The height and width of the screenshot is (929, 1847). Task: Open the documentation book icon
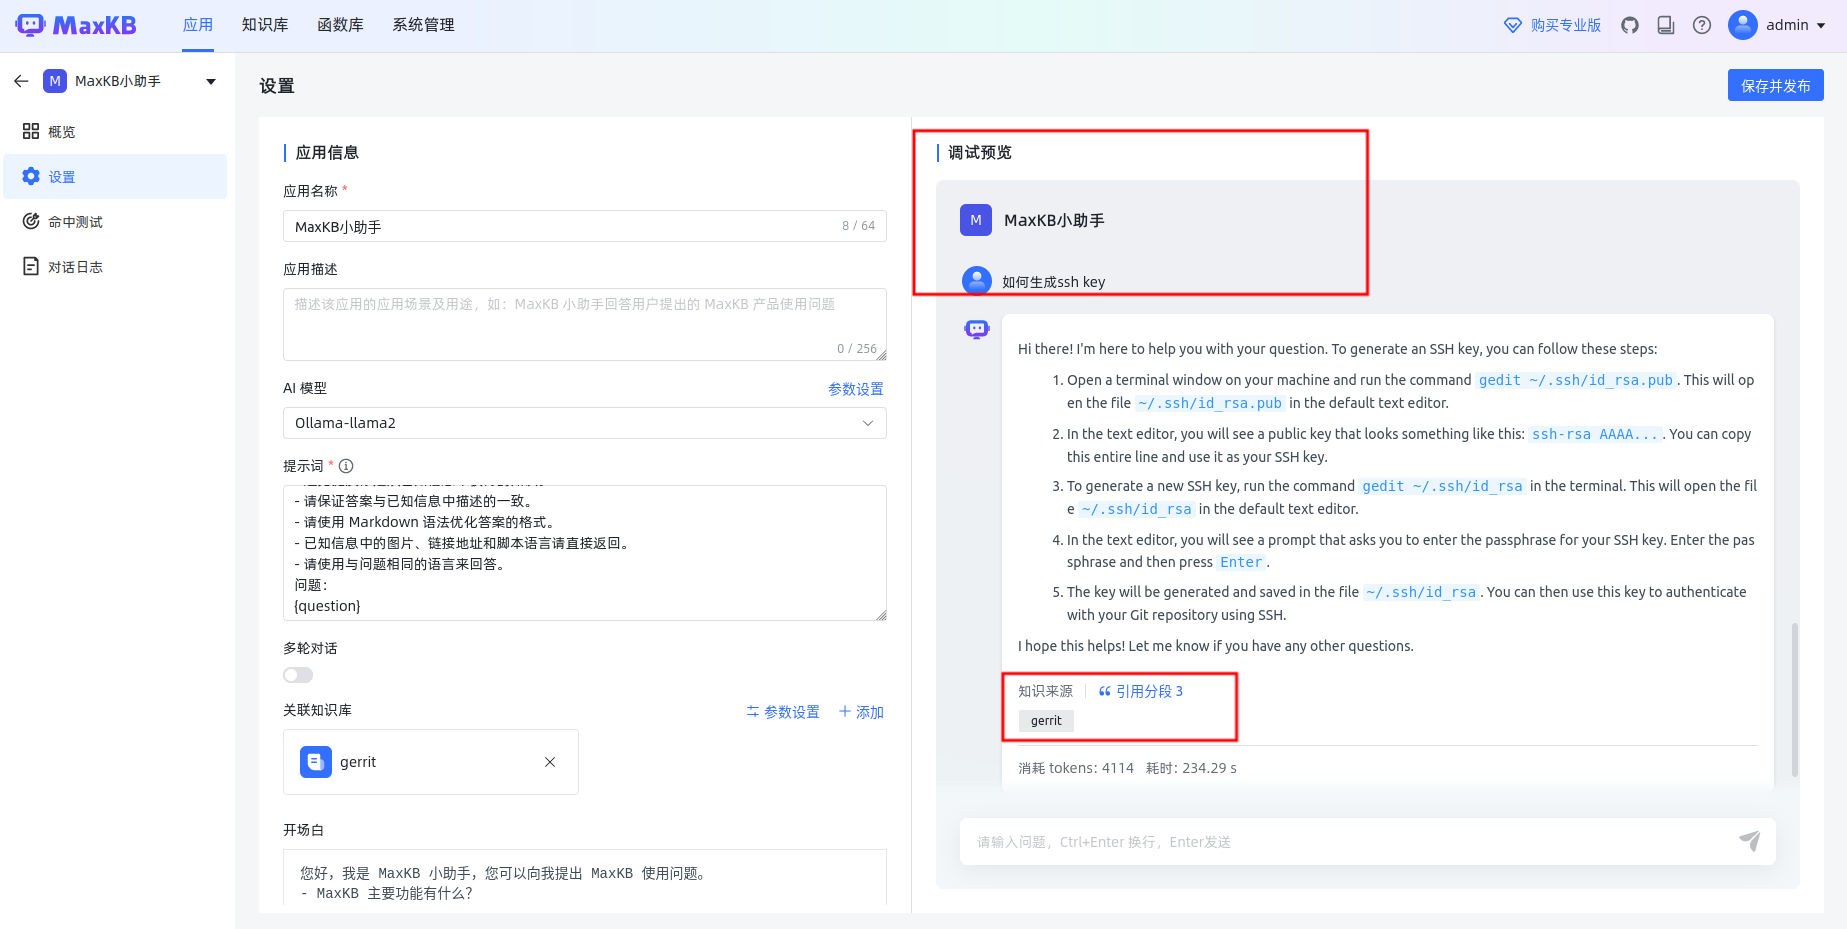(x=1666, y=25)
